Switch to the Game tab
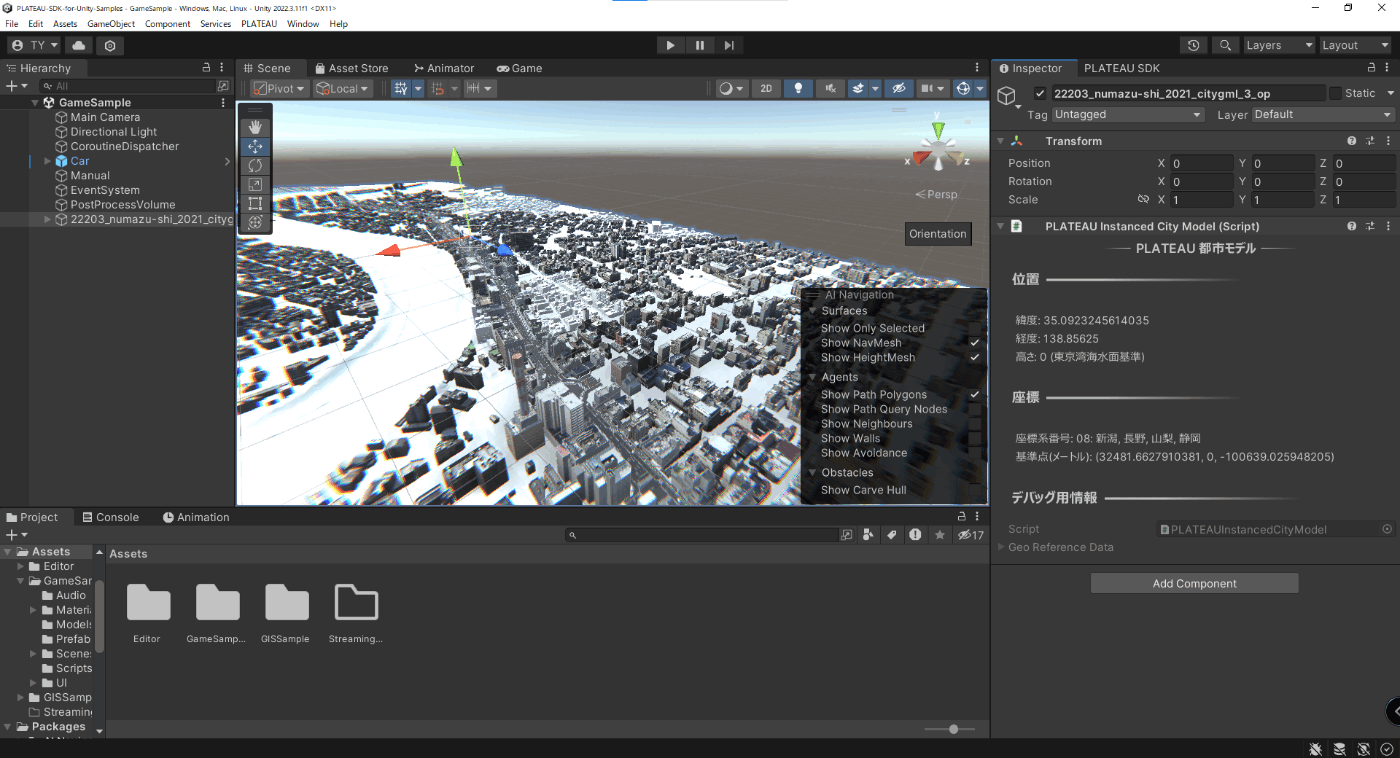The height and width of the screenshot is (758, 1400). (x=519, y=68)
